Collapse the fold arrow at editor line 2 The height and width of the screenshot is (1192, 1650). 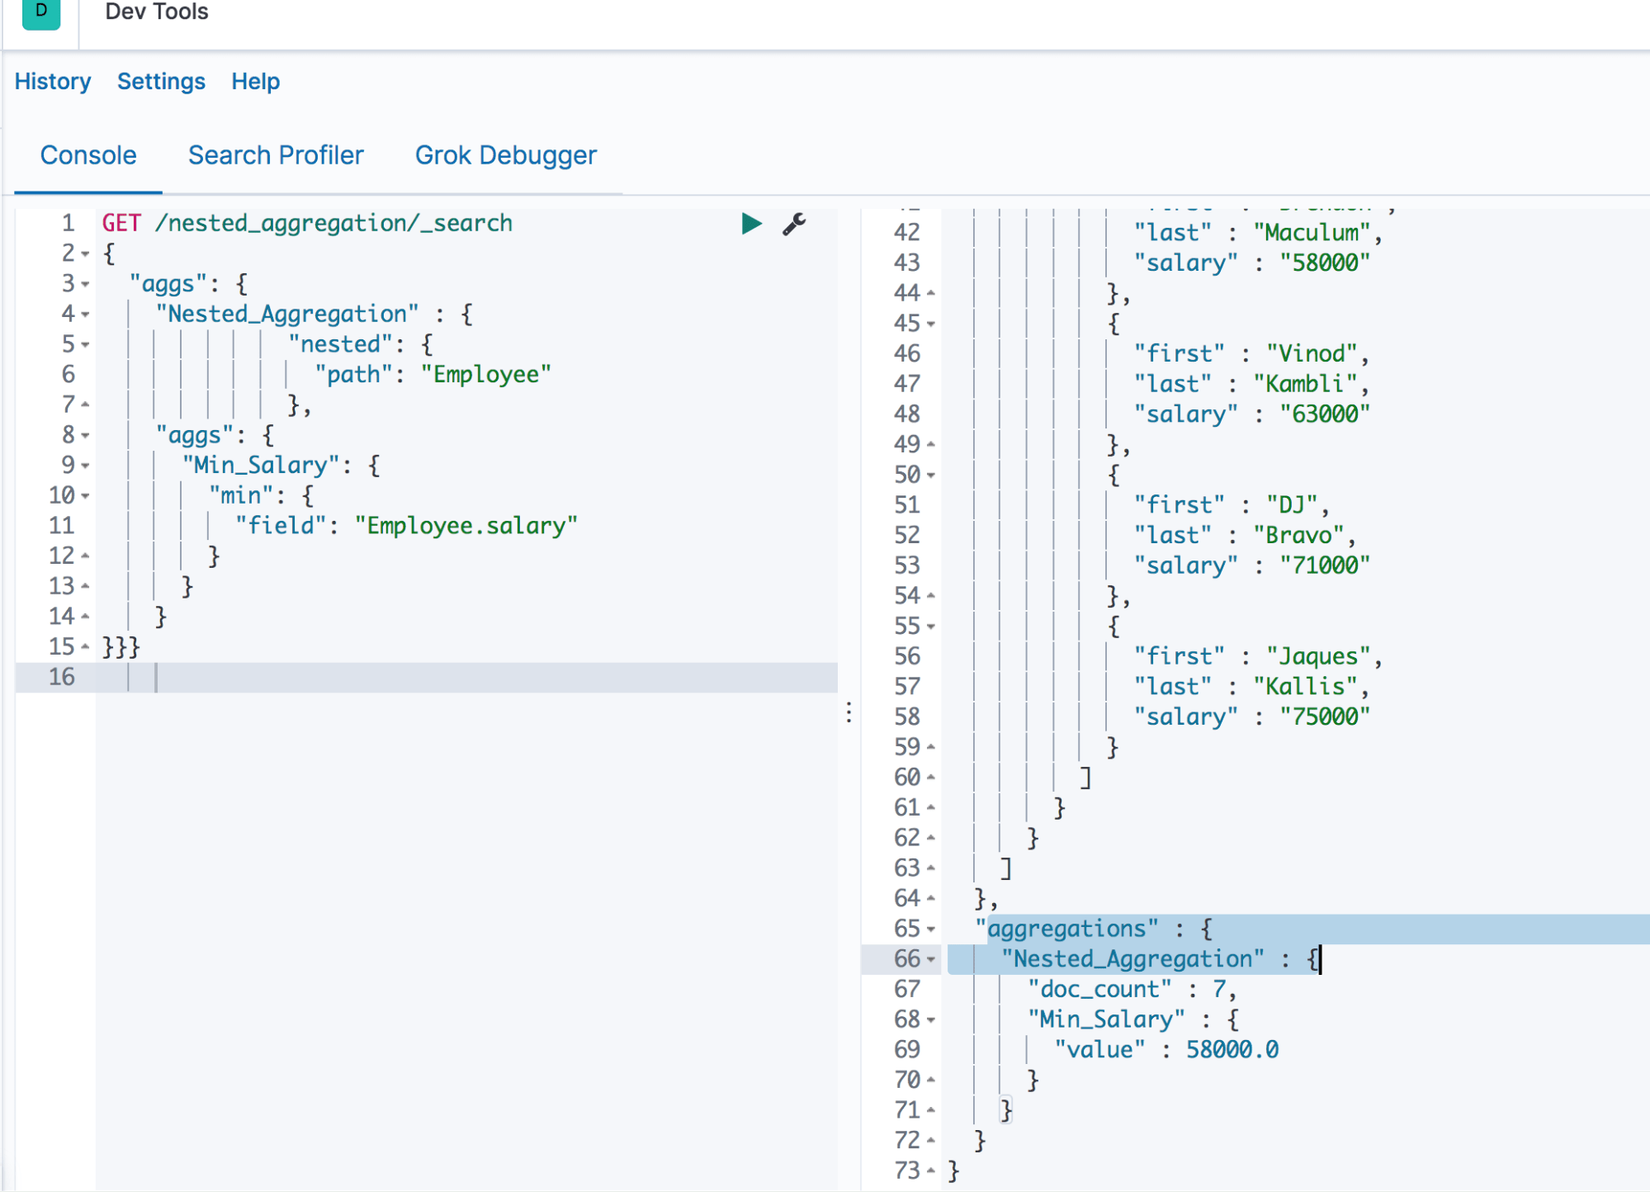click(x=85, y=254)
